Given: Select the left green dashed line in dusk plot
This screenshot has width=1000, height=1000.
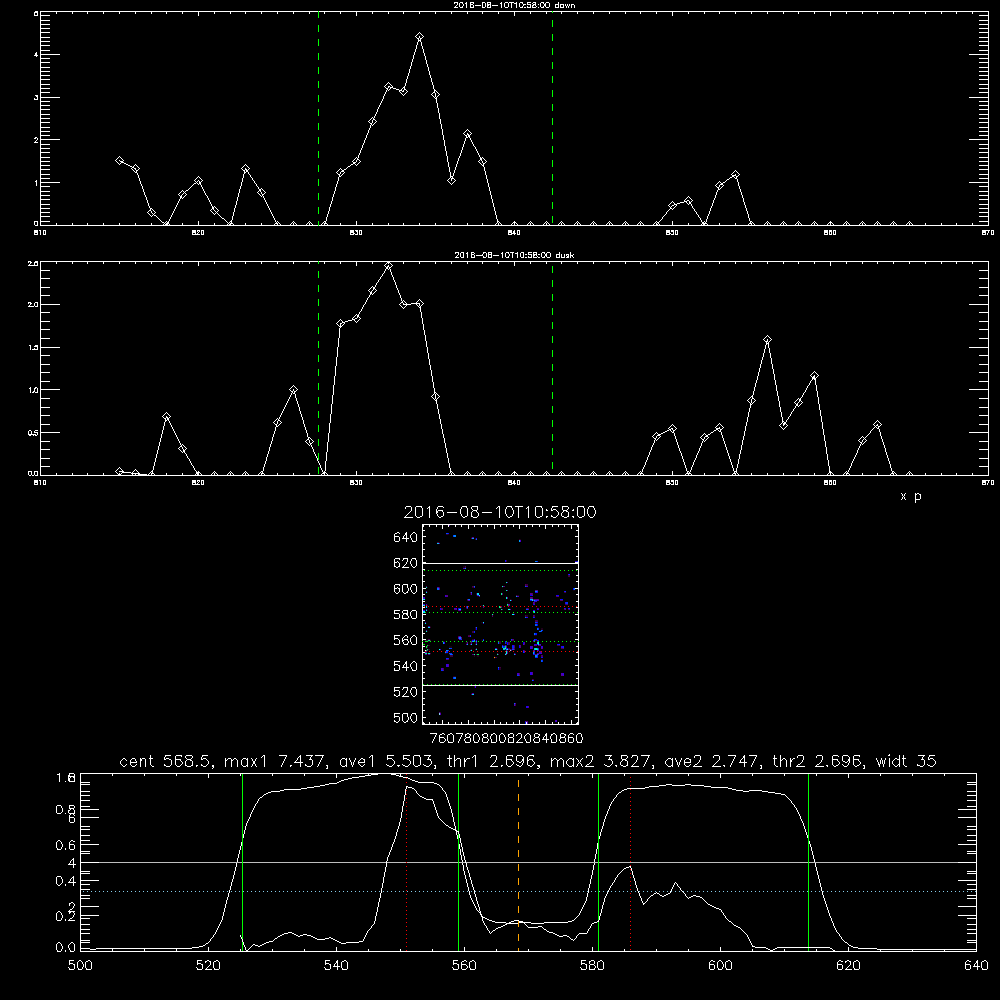Looking at the screenshot, I should click(318, 368).
